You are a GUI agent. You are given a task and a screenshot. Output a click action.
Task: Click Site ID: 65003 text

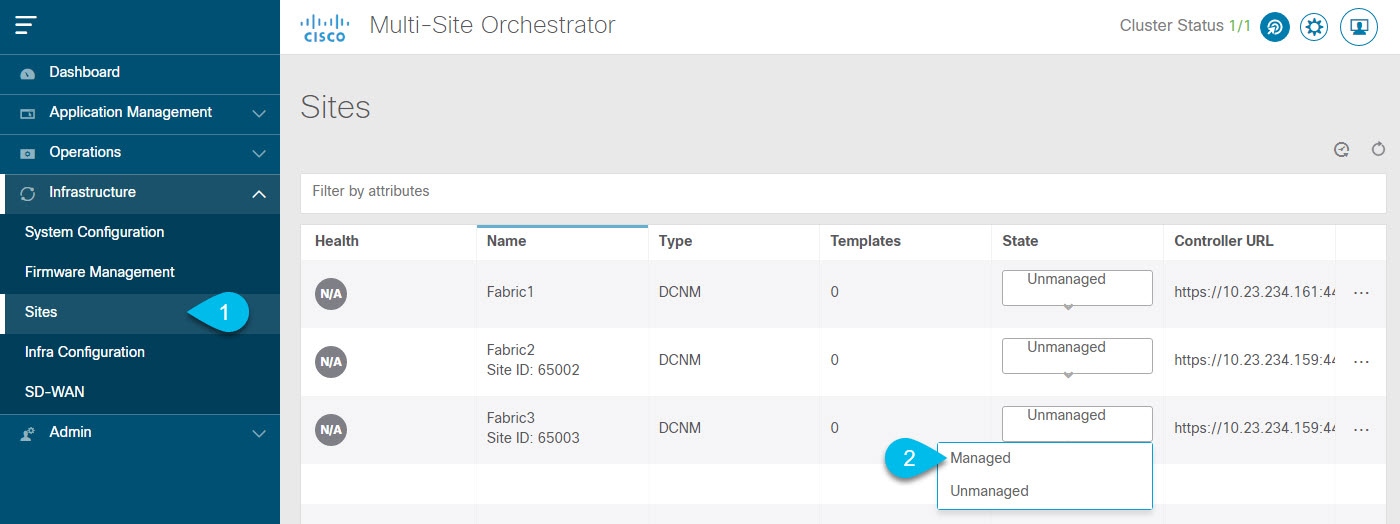[533, 438]
